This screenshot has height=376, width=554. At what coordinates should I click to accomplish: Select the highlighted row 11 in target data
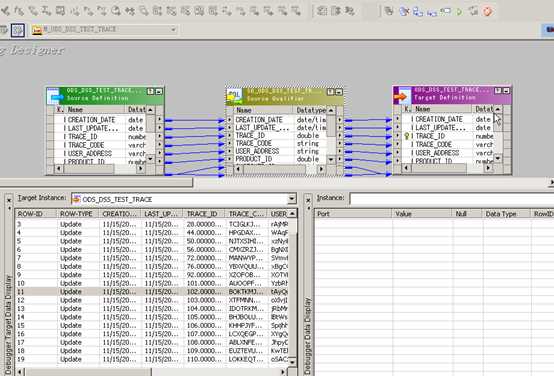click(152, 292)
